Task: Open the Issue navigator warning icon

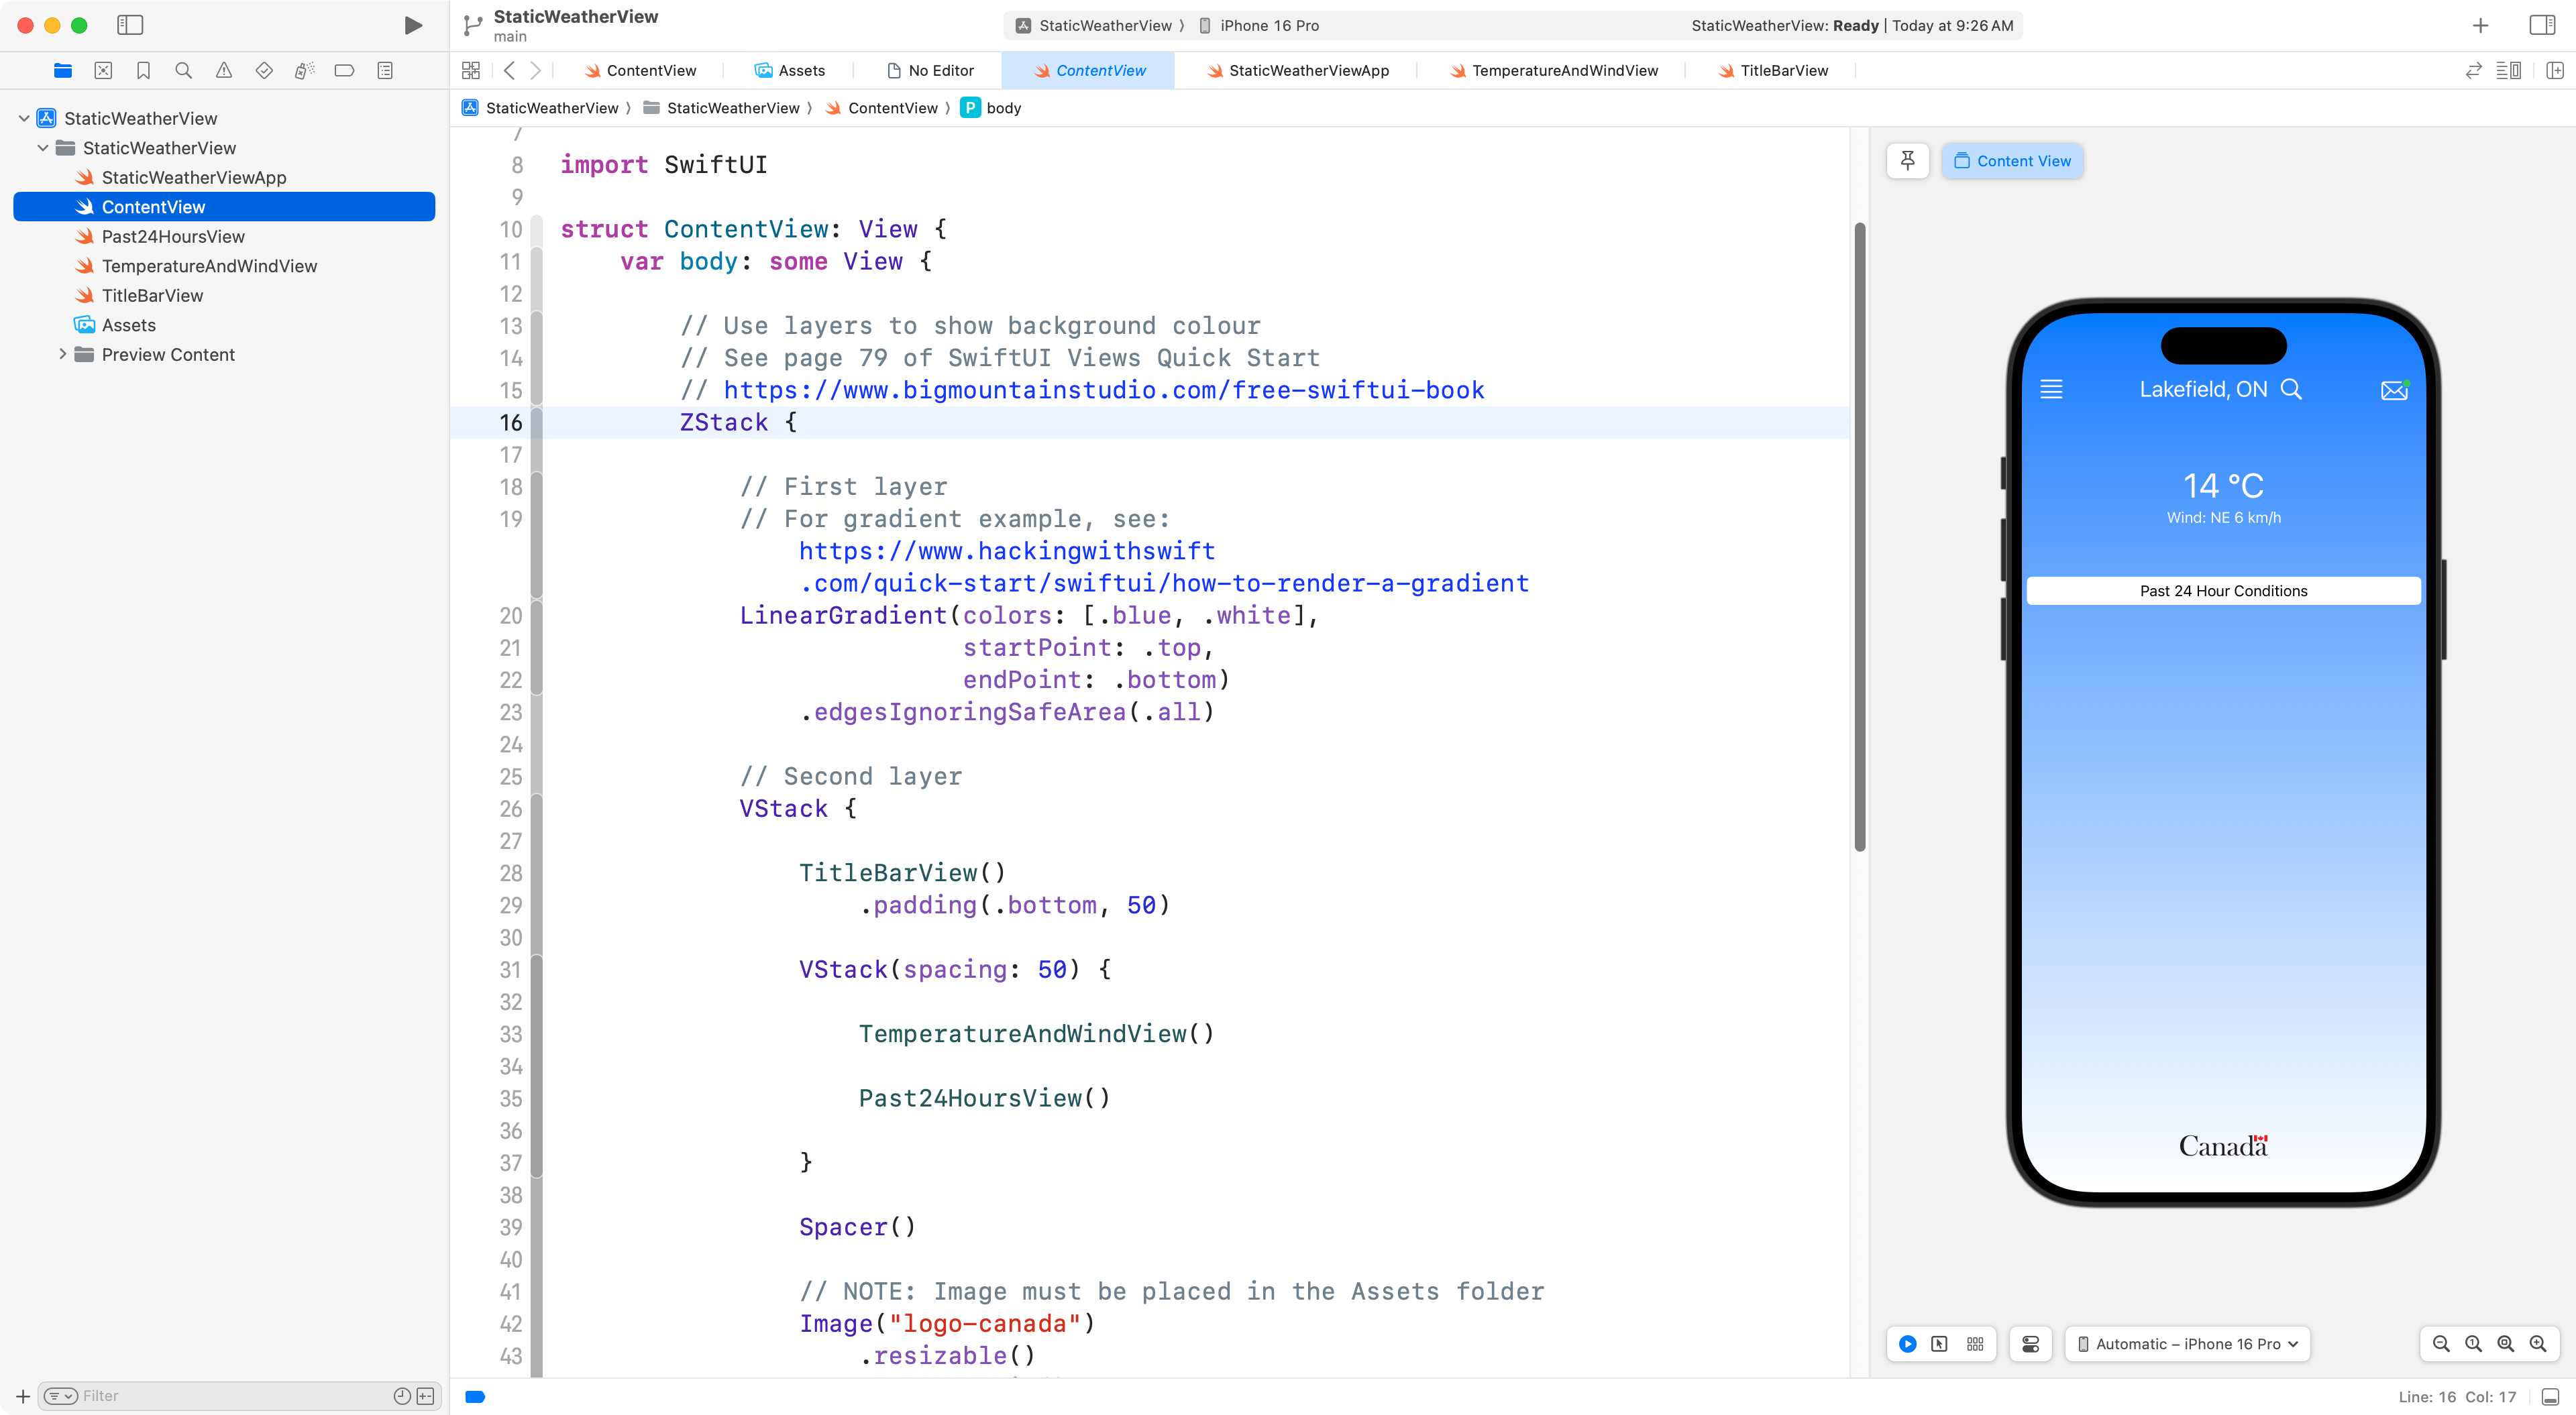Action: [224, 70]
